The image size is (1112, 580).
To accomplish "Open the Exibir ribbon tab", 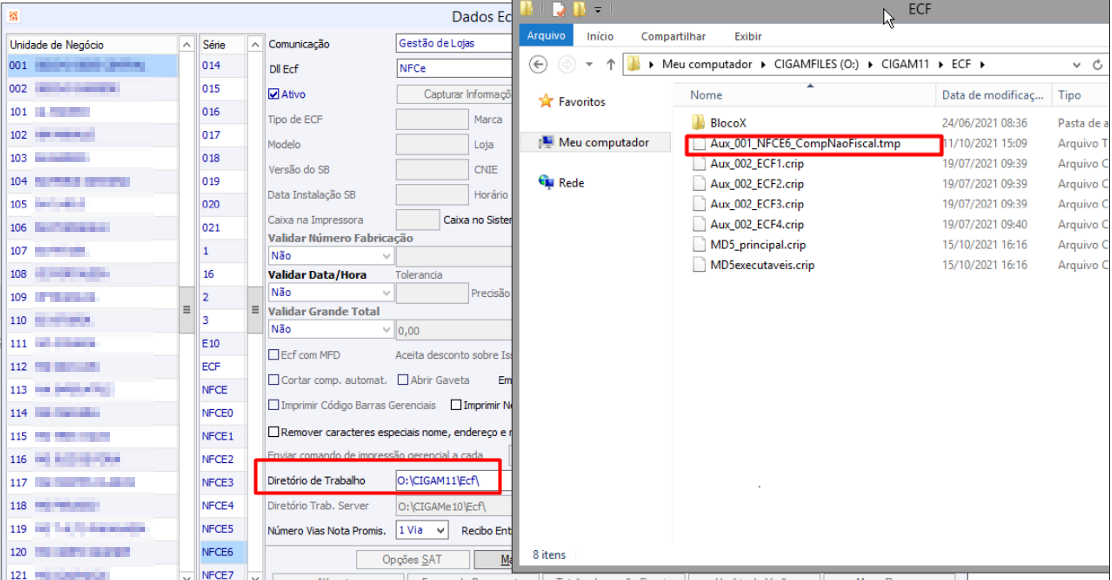I will point(747,36).
